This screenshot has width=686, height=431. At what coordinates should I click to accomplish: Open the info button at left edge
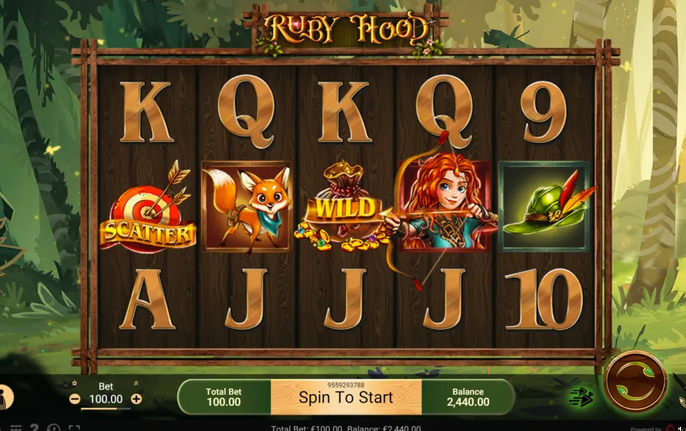point(5,397)
